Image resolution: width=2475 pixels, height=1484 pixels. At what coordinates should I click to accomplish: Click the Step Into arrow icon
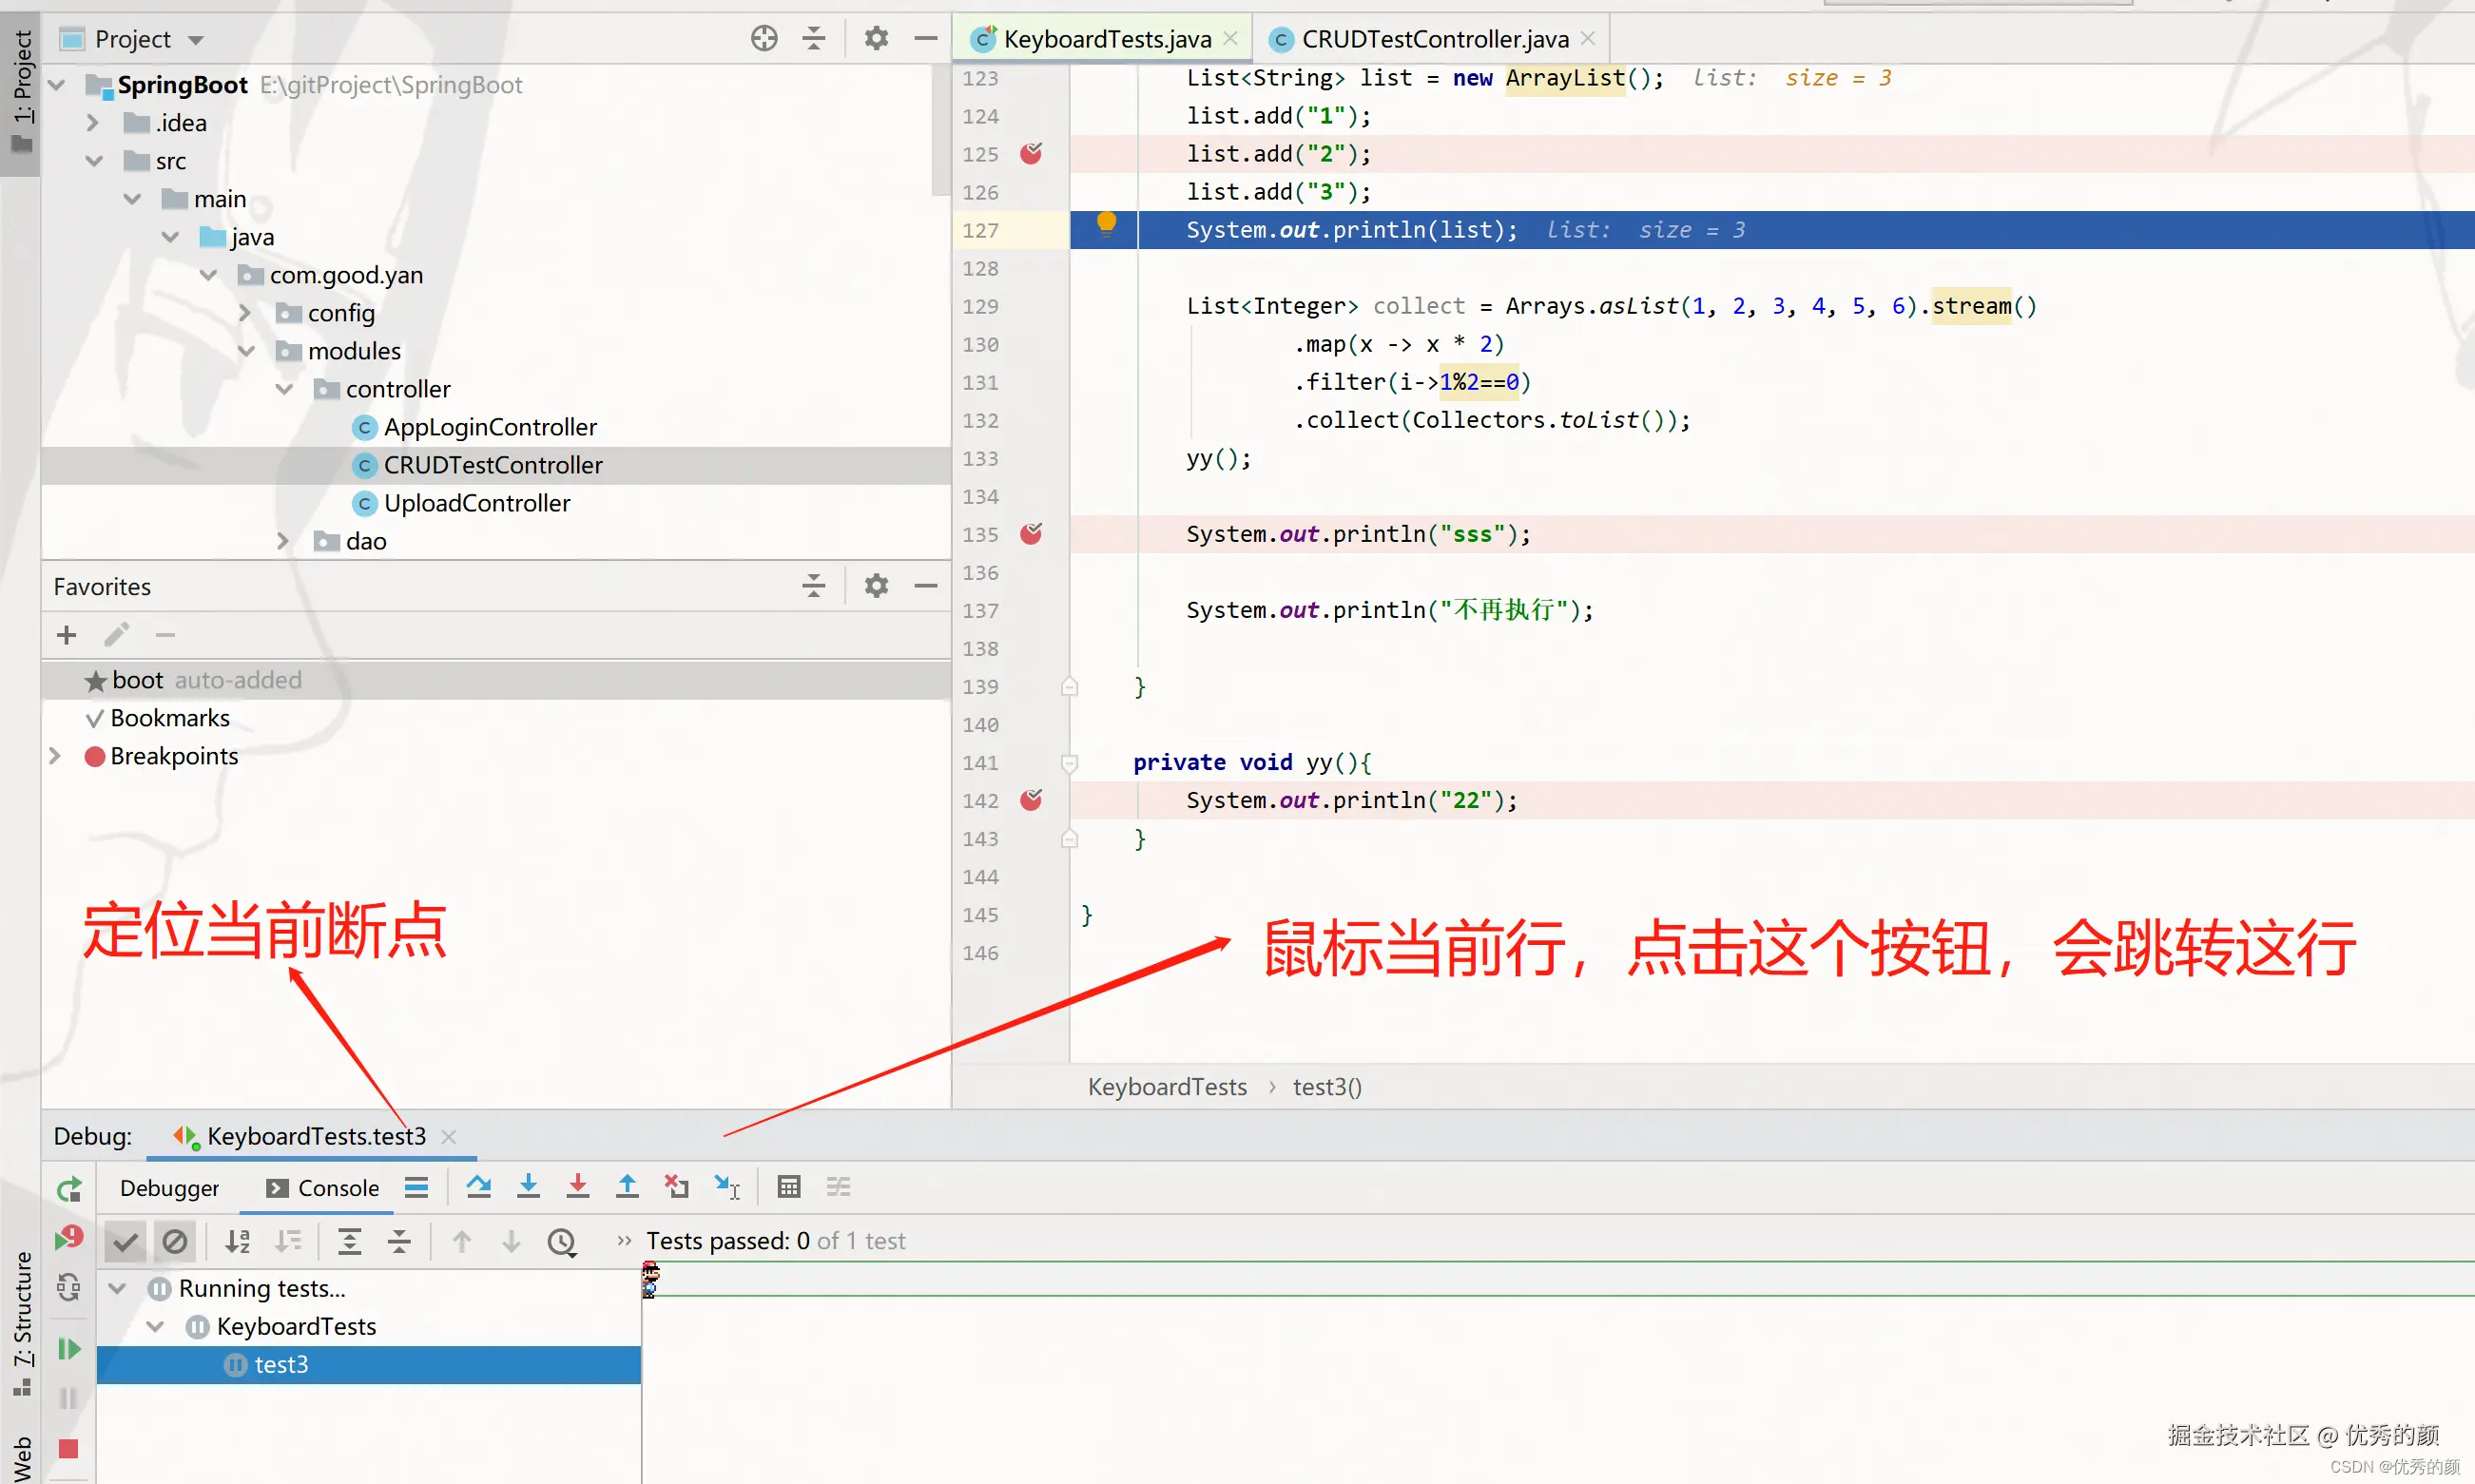point(528,1187)
